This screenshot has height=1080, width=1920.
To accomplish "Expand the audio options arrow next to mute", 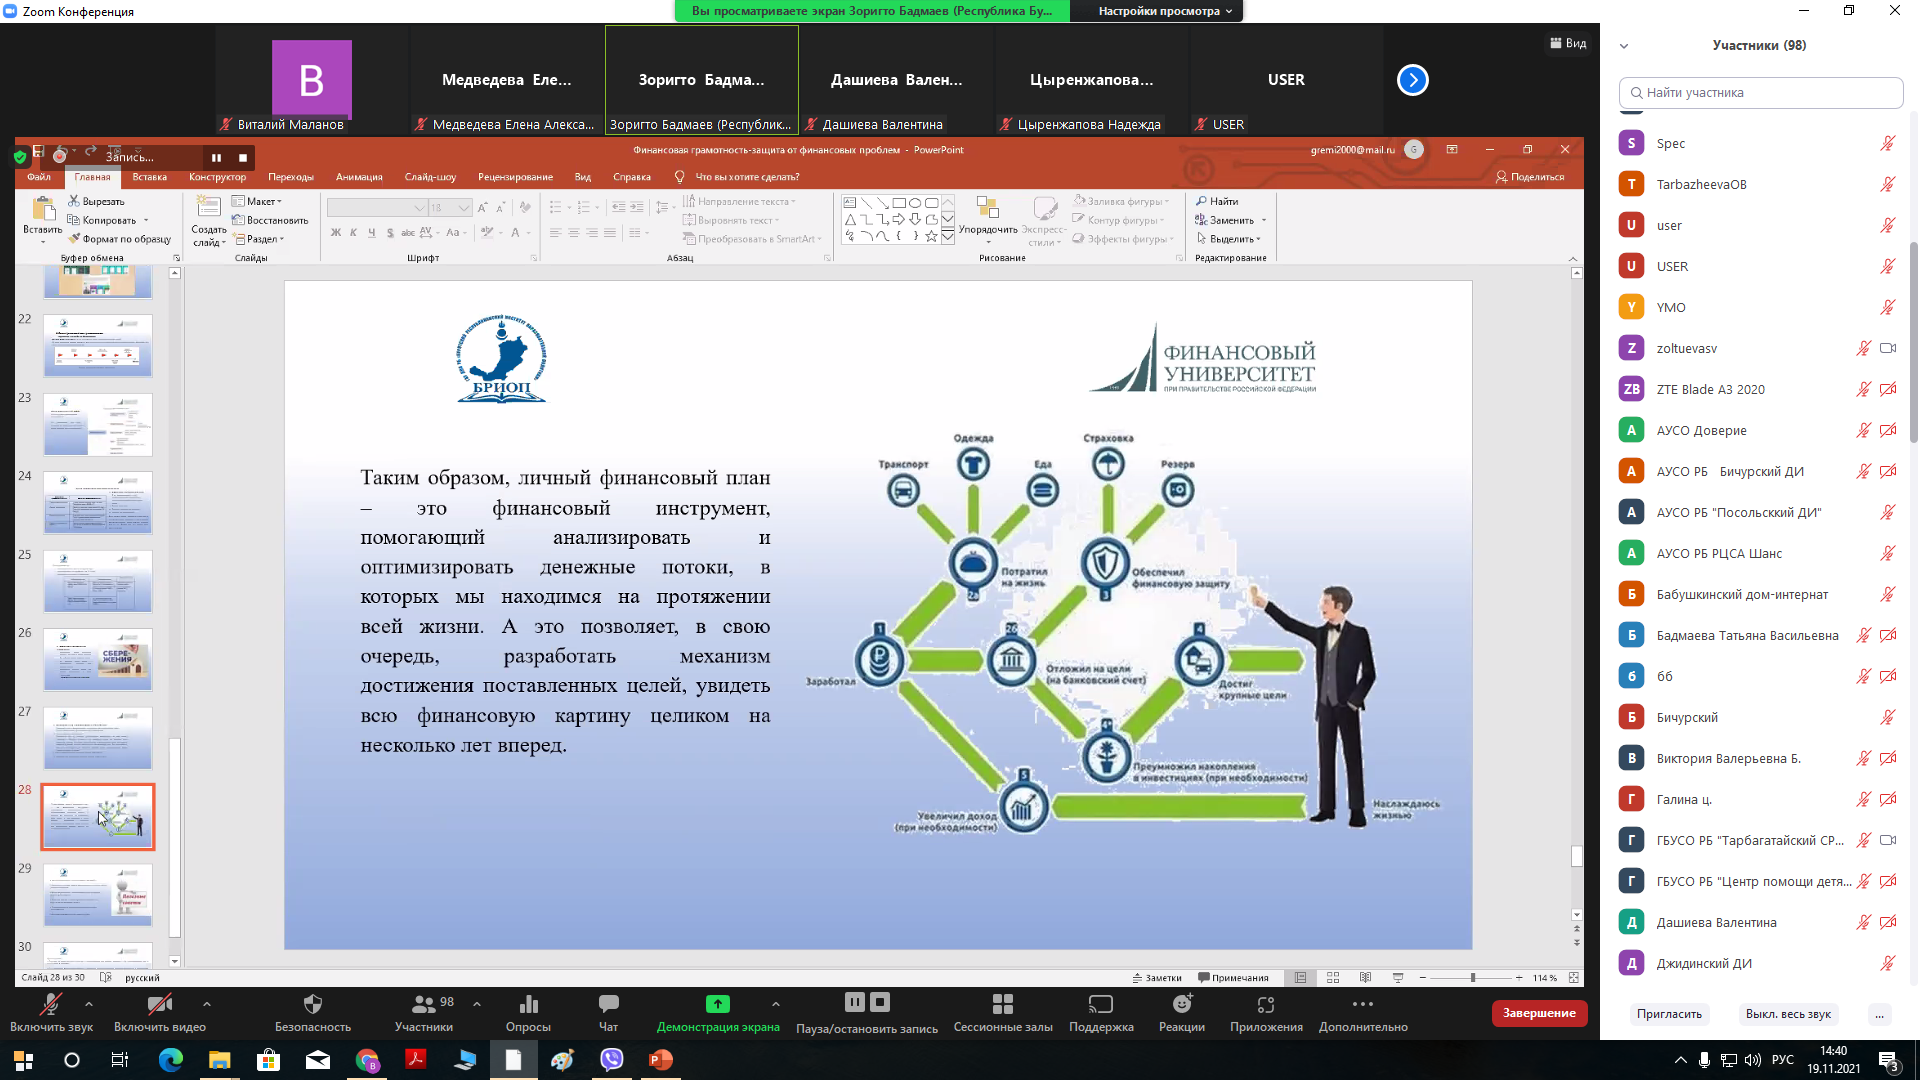I will (x=89, y=1004).
